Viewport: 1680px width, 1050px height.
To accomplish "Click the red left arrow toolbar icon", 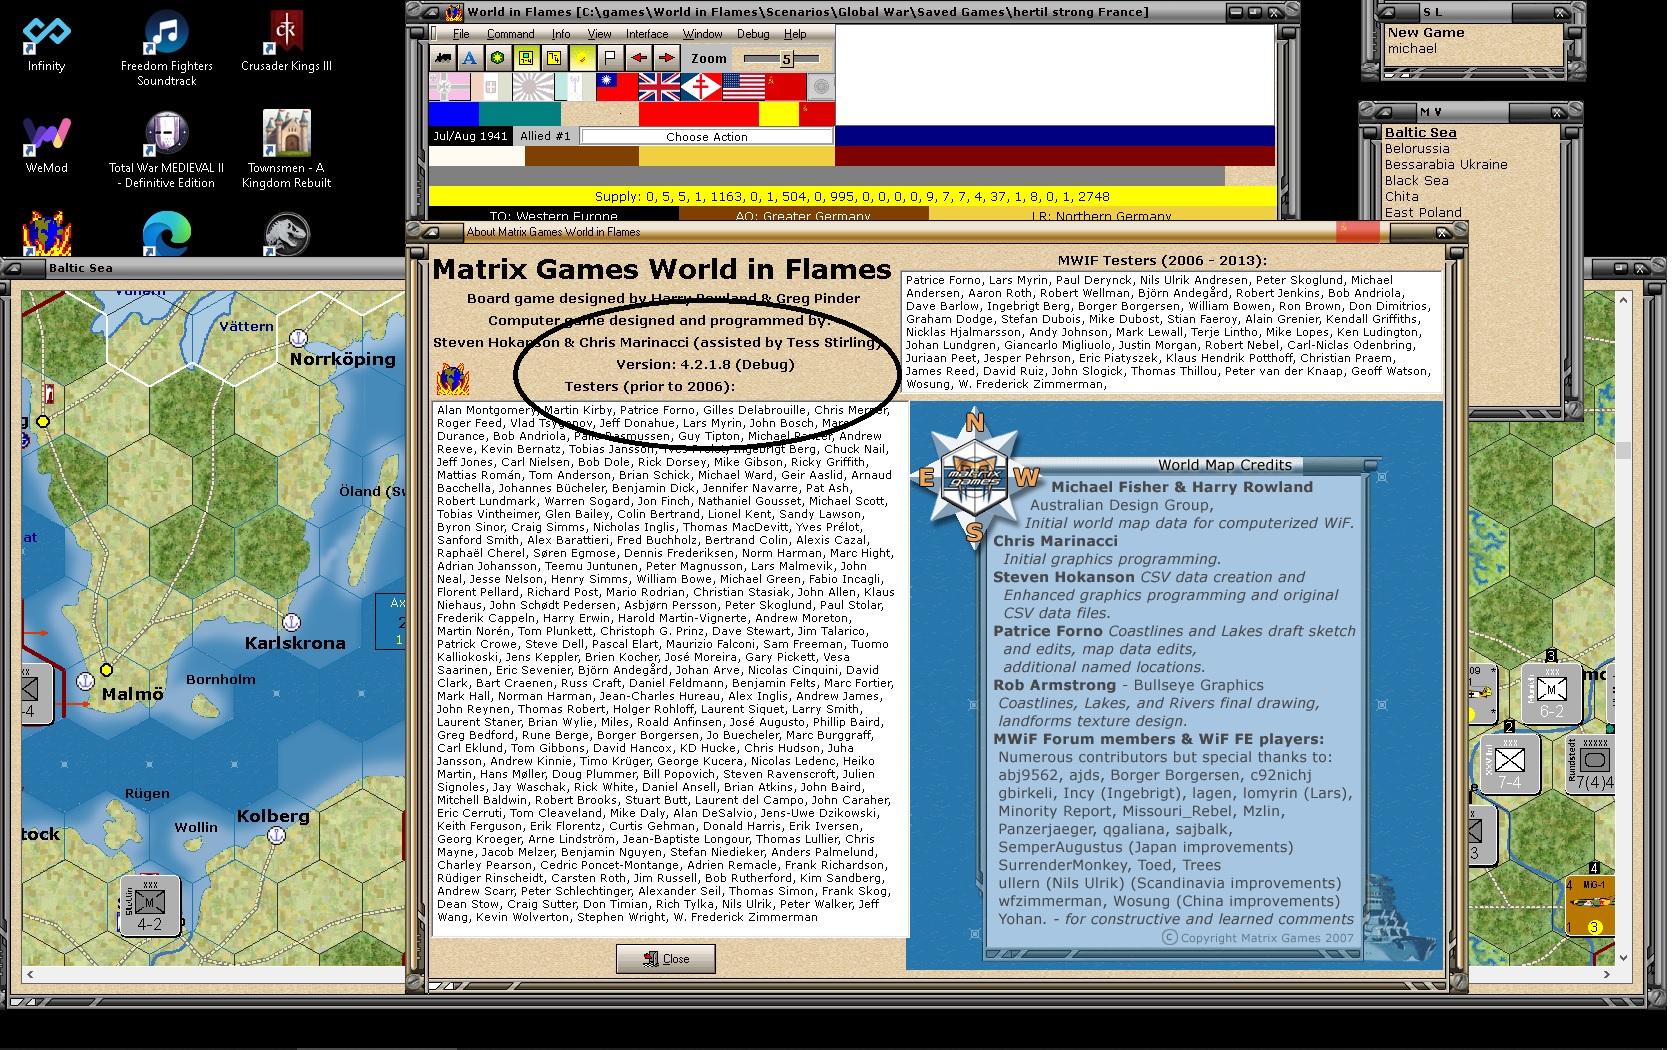I will [638, 58].
